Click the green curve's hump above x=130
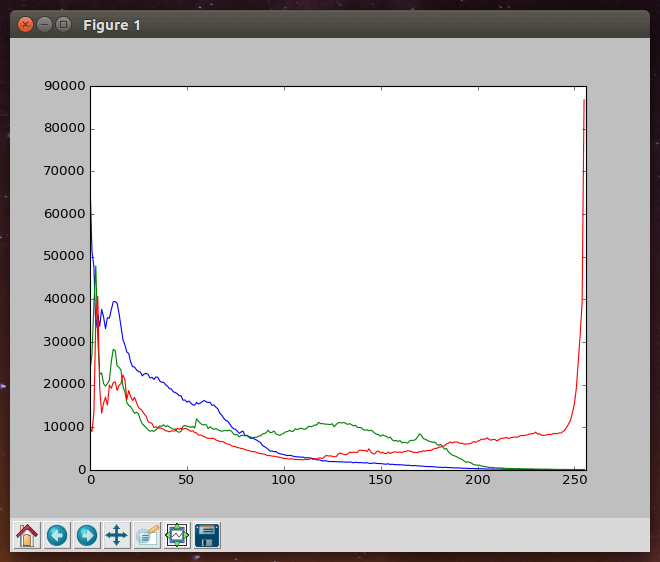 click(x=342, y=423)
